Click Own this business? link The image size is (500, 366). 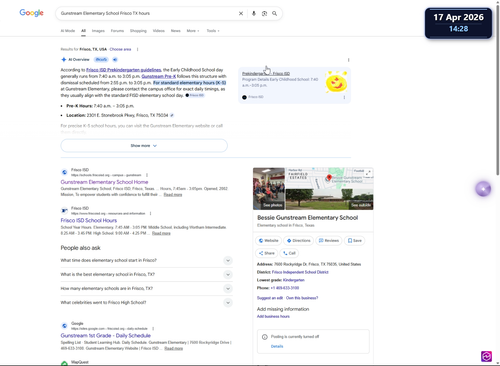click(x=302, y=298)
